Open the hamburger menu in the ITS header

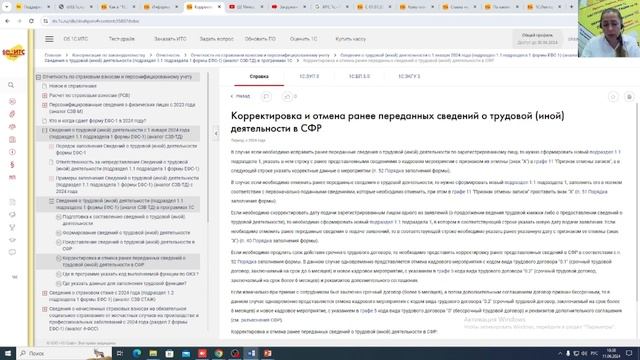[49, 39]
